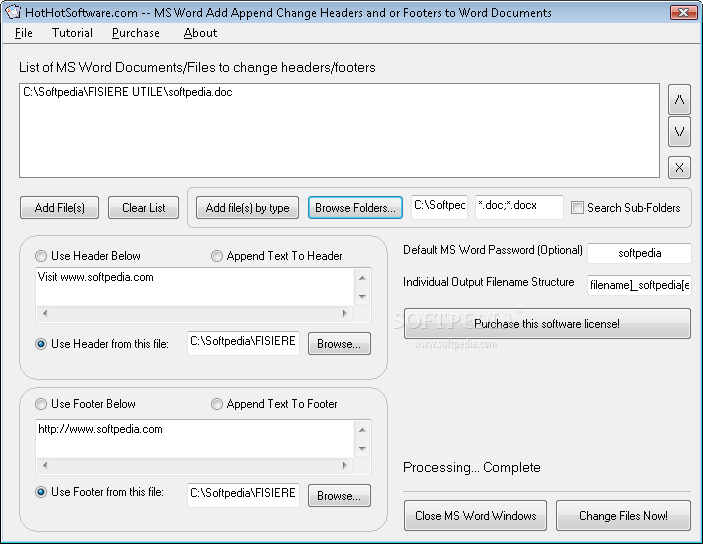This screenshot has width=703, height=544.
Task: Close the HotHotSoftware window
Action: point(683,12)
